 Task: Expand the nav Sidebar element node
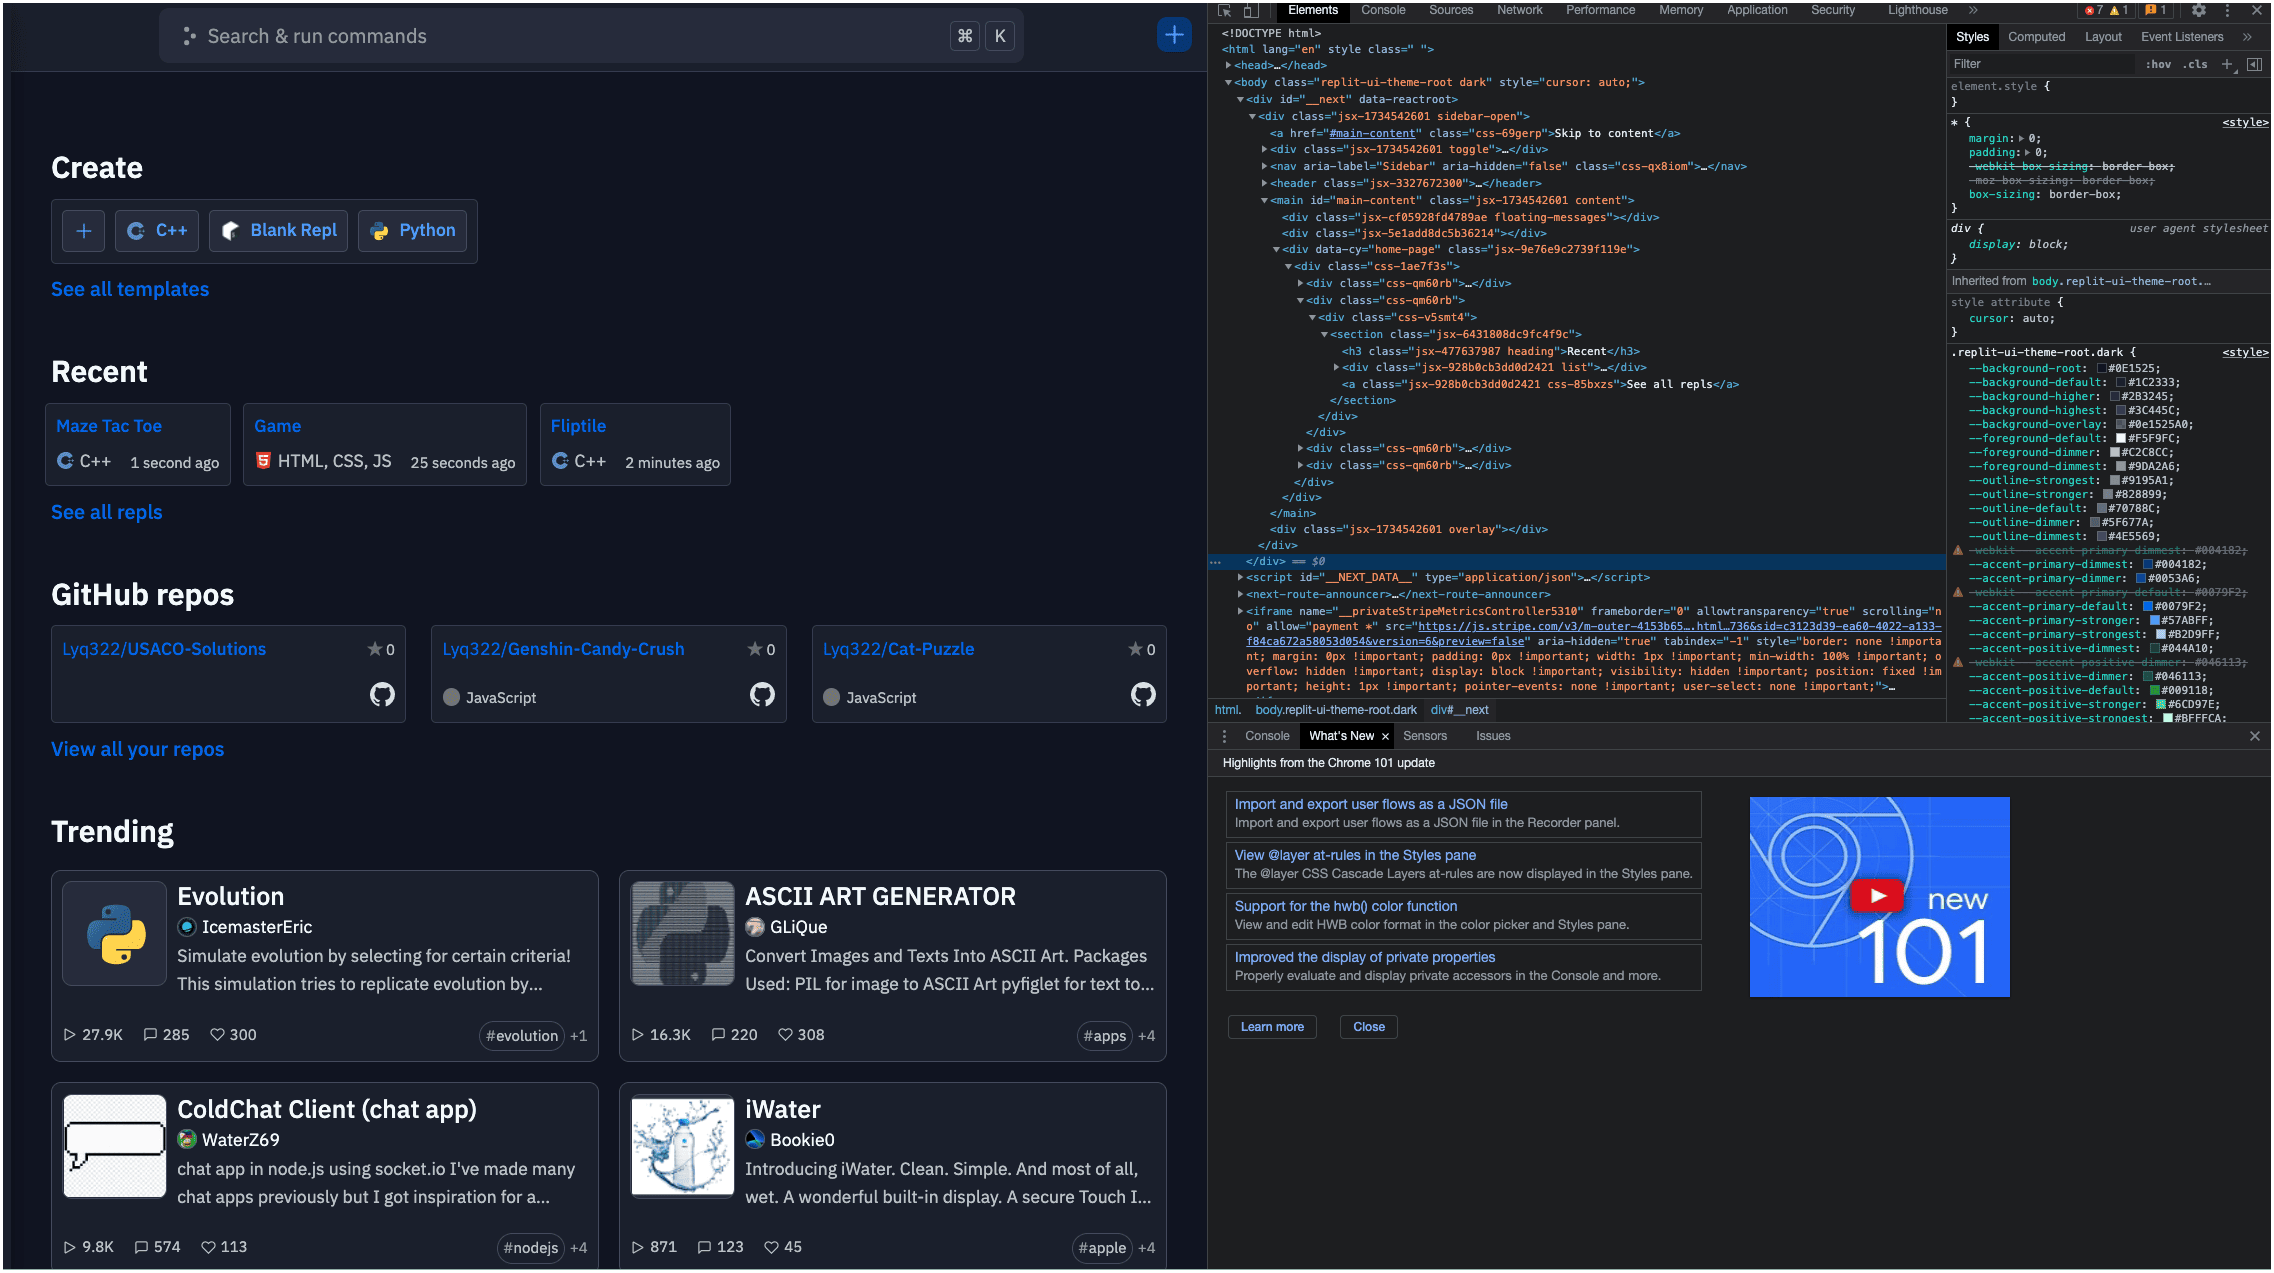point(1264,167)
